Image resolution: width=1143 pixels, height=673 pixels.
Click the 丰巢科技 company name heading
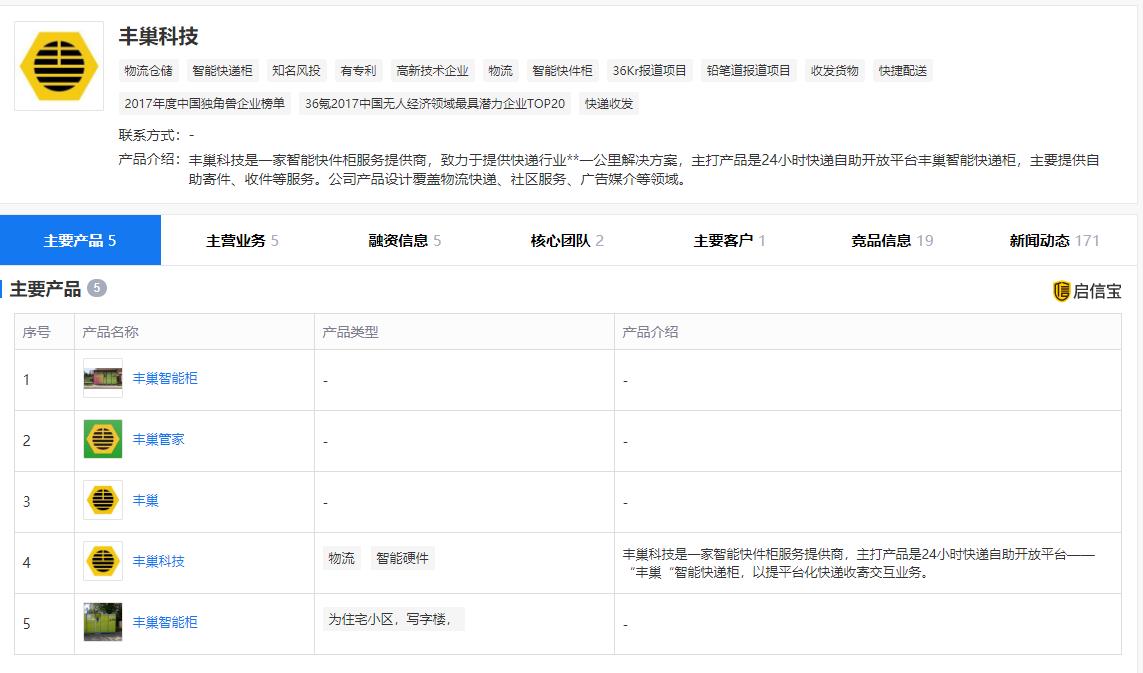158,36
